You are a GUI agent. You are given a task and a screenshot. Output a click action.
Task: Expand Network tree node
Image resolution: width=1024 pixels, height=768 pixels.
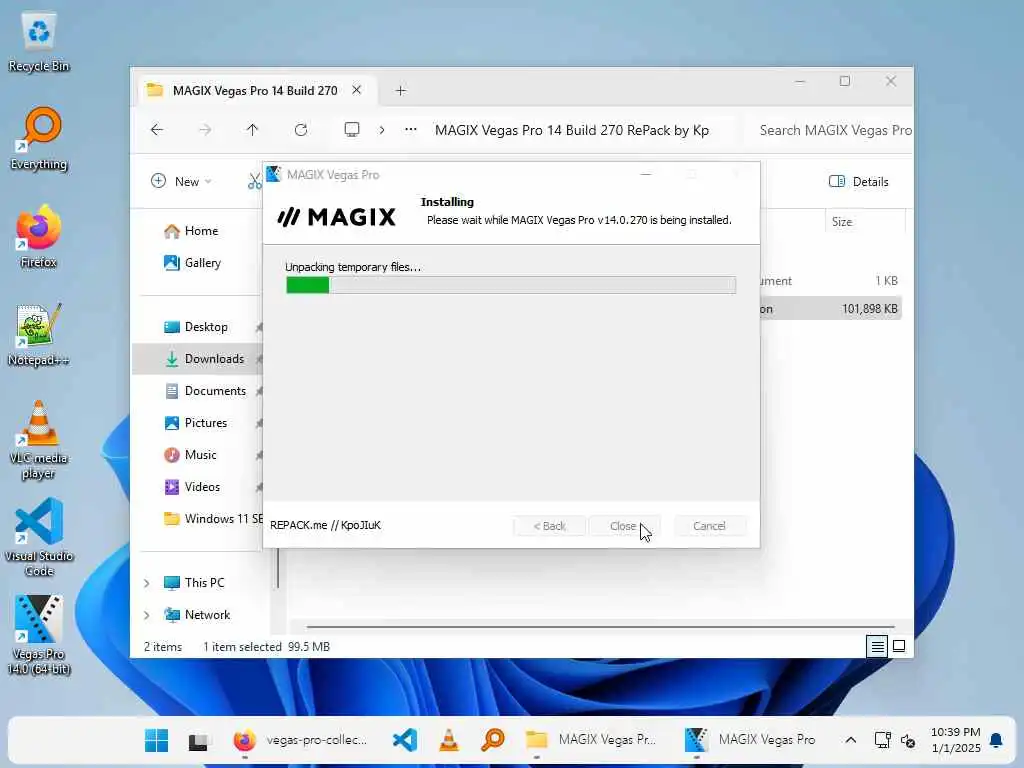147,615
